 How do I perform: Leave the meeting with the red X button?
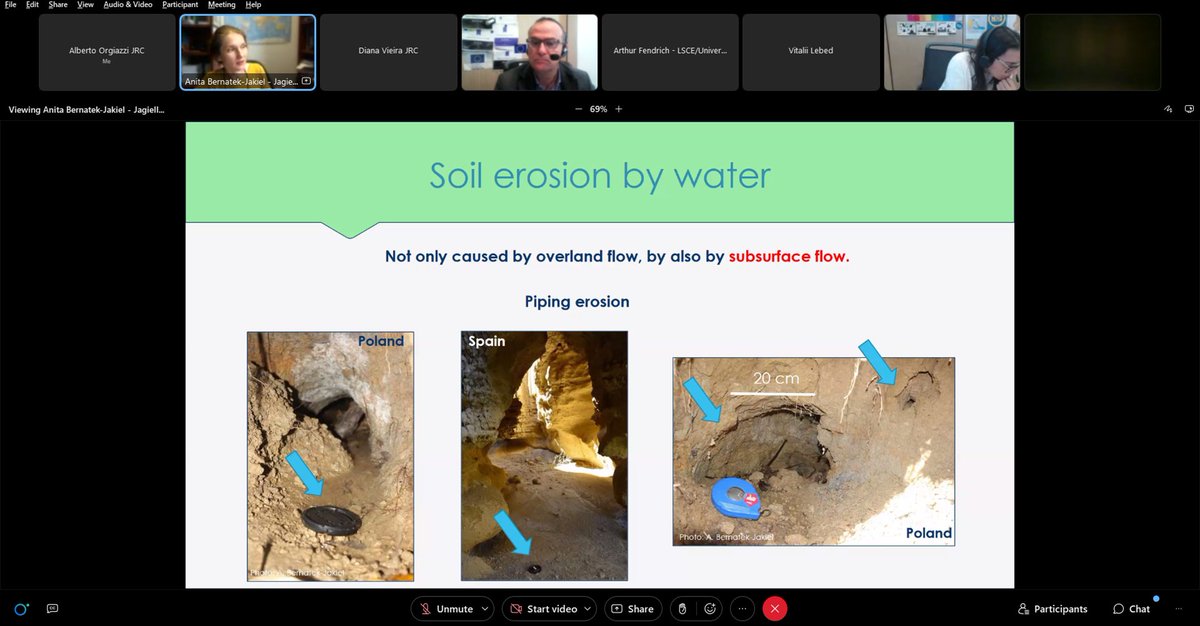(774, 609)
